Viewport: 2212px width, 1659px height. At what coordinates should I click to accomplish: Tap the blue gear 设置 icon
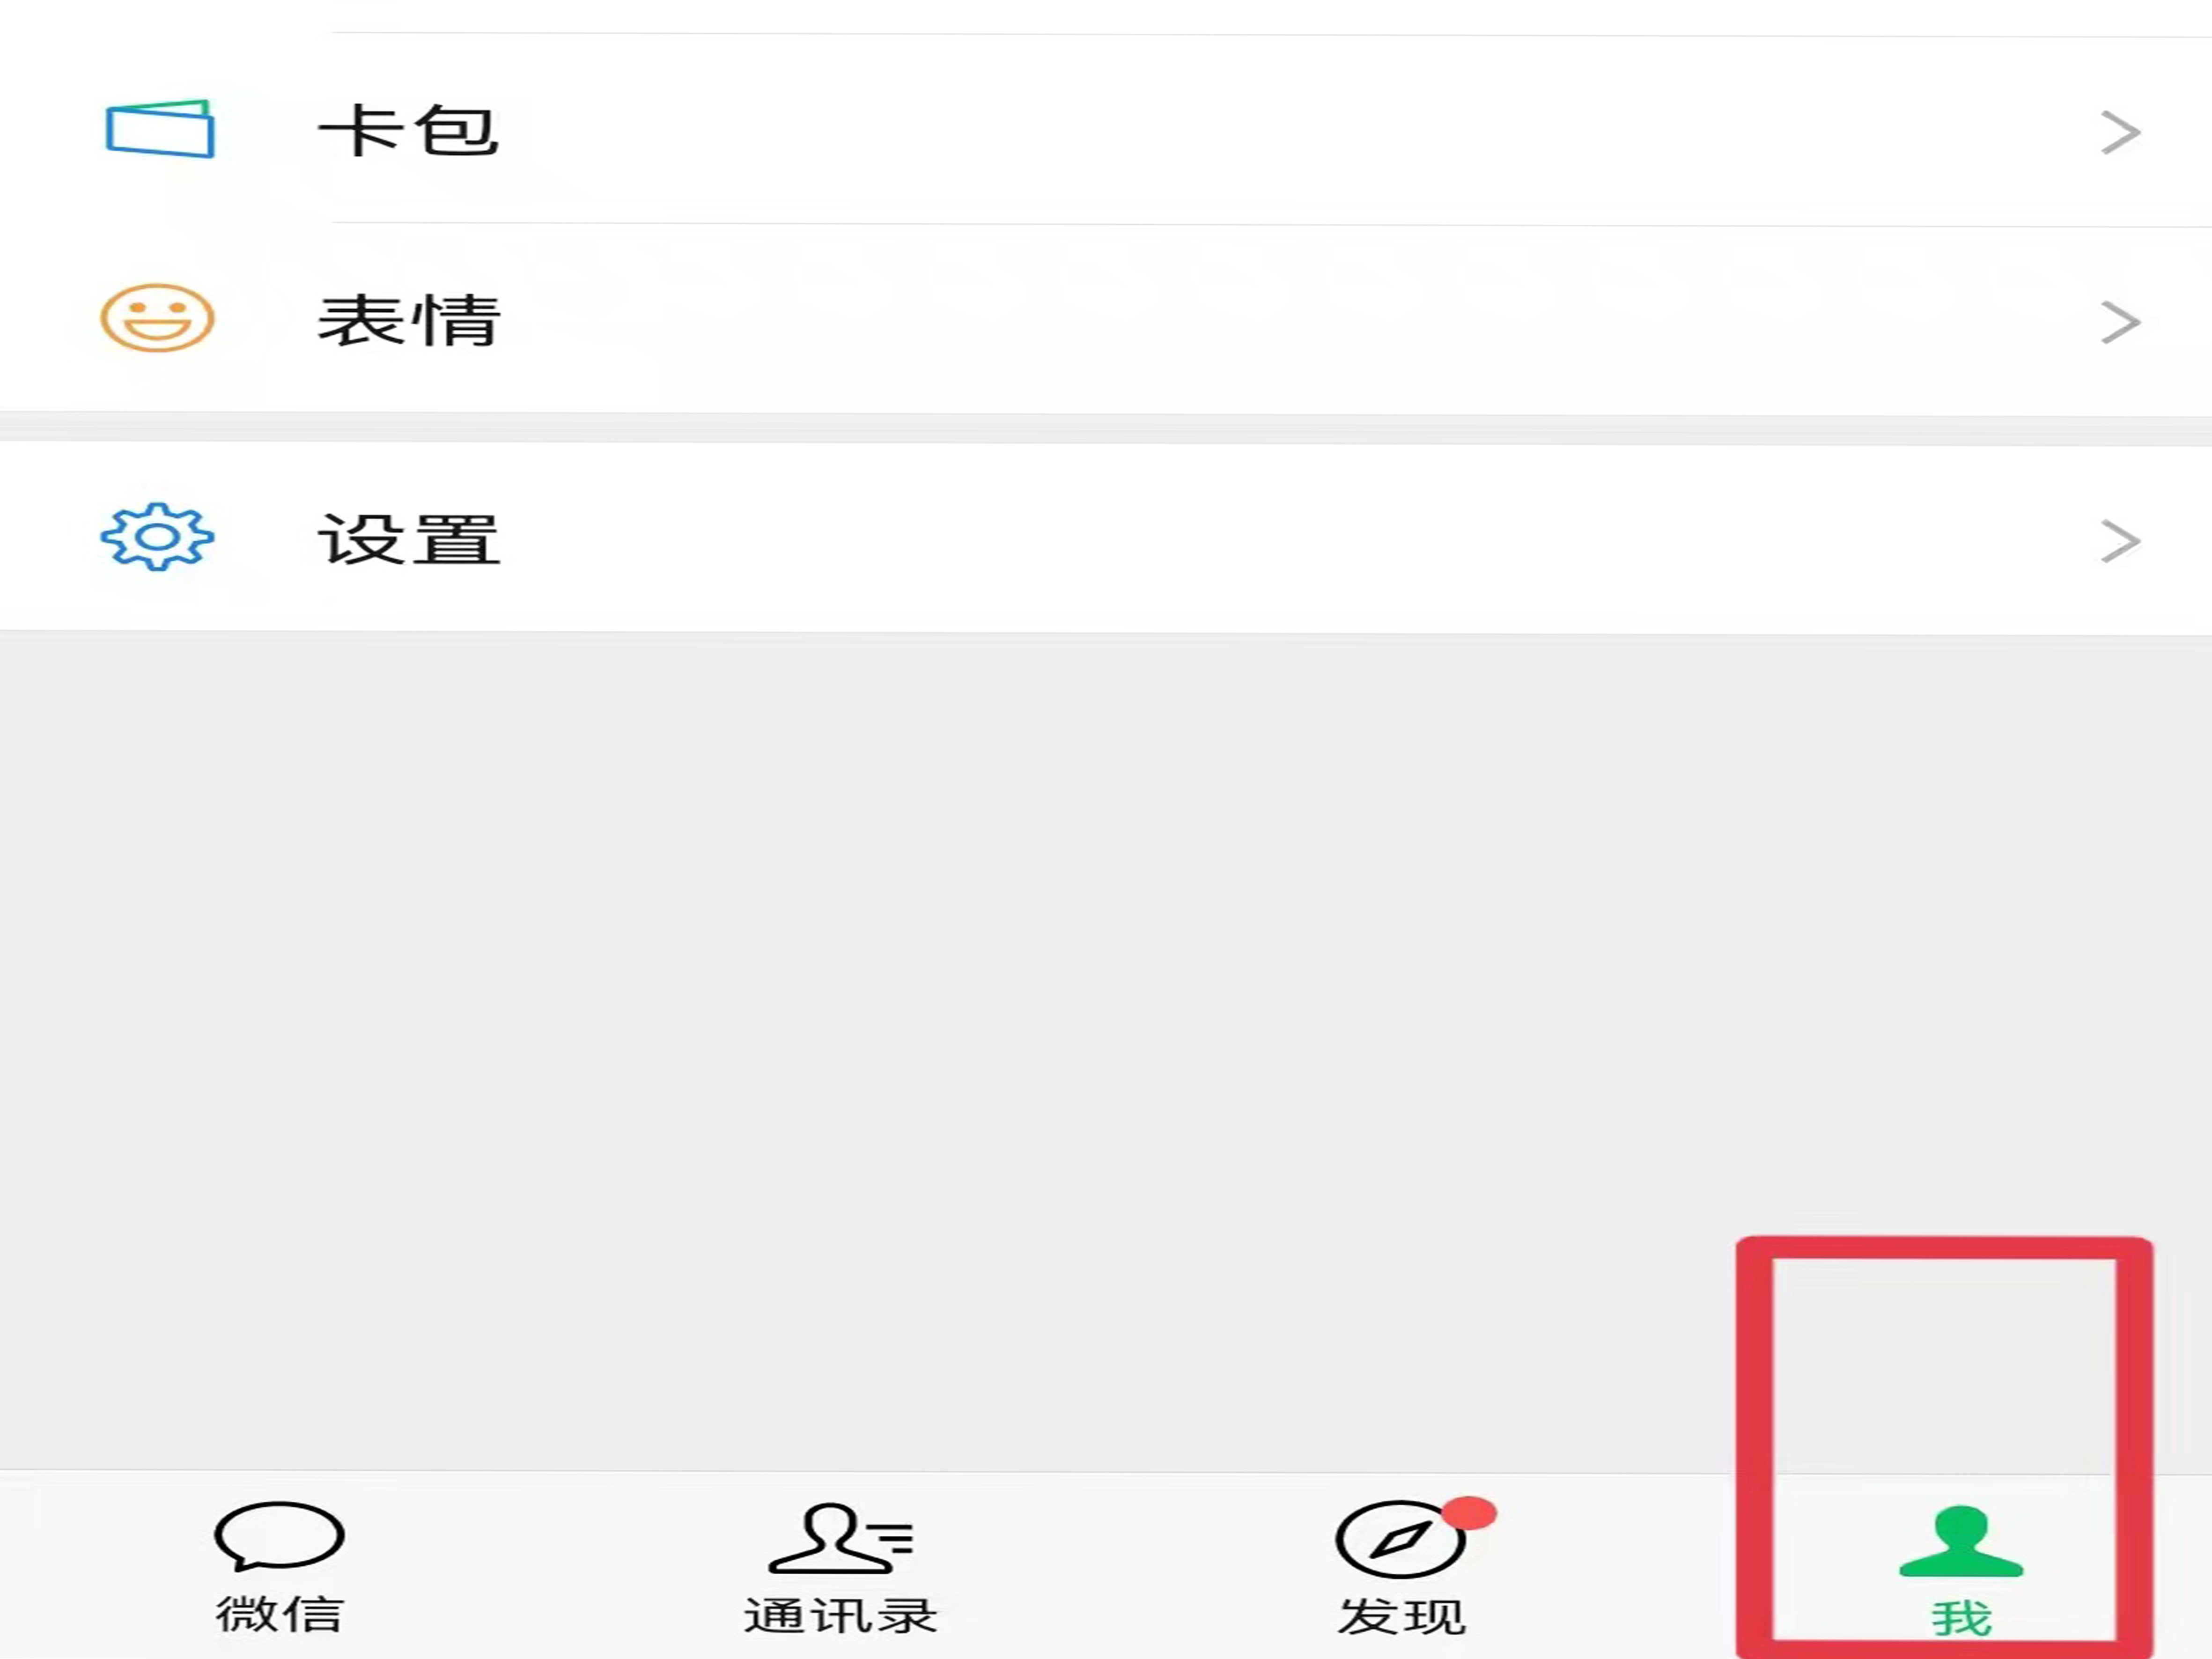157,537
